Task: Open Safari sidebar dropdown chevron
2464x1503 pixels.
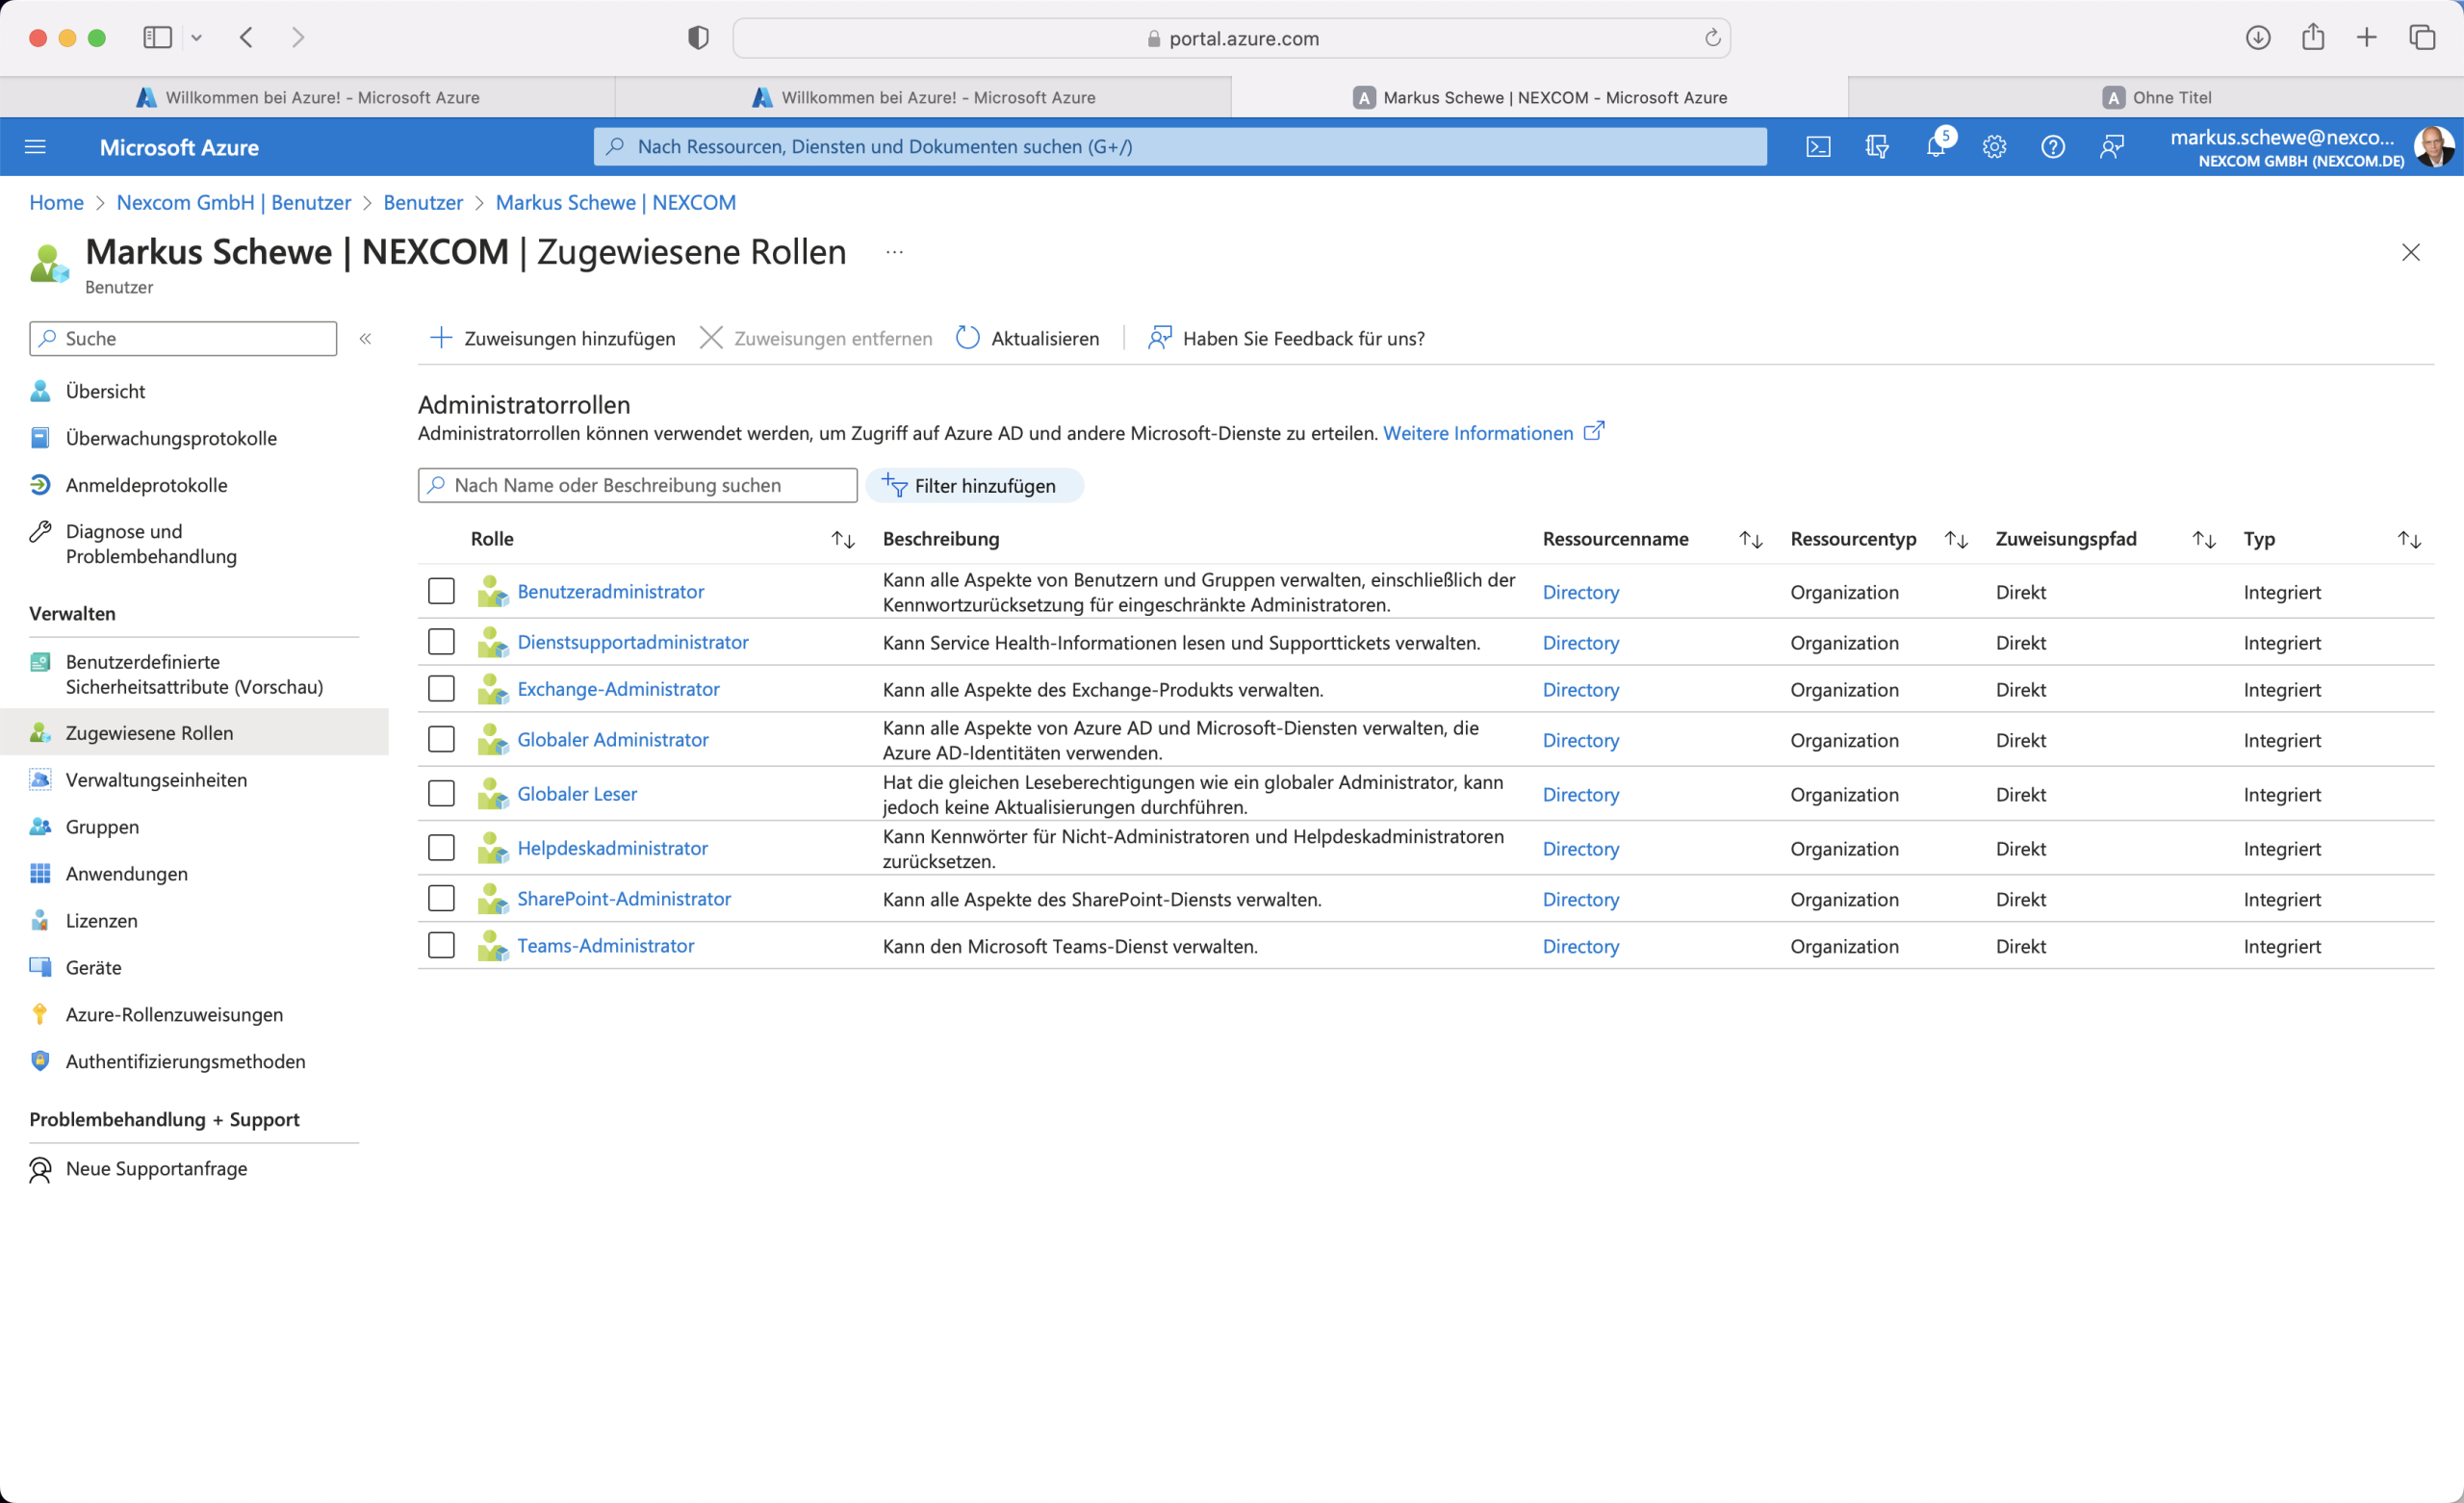Action: [197, 38]
